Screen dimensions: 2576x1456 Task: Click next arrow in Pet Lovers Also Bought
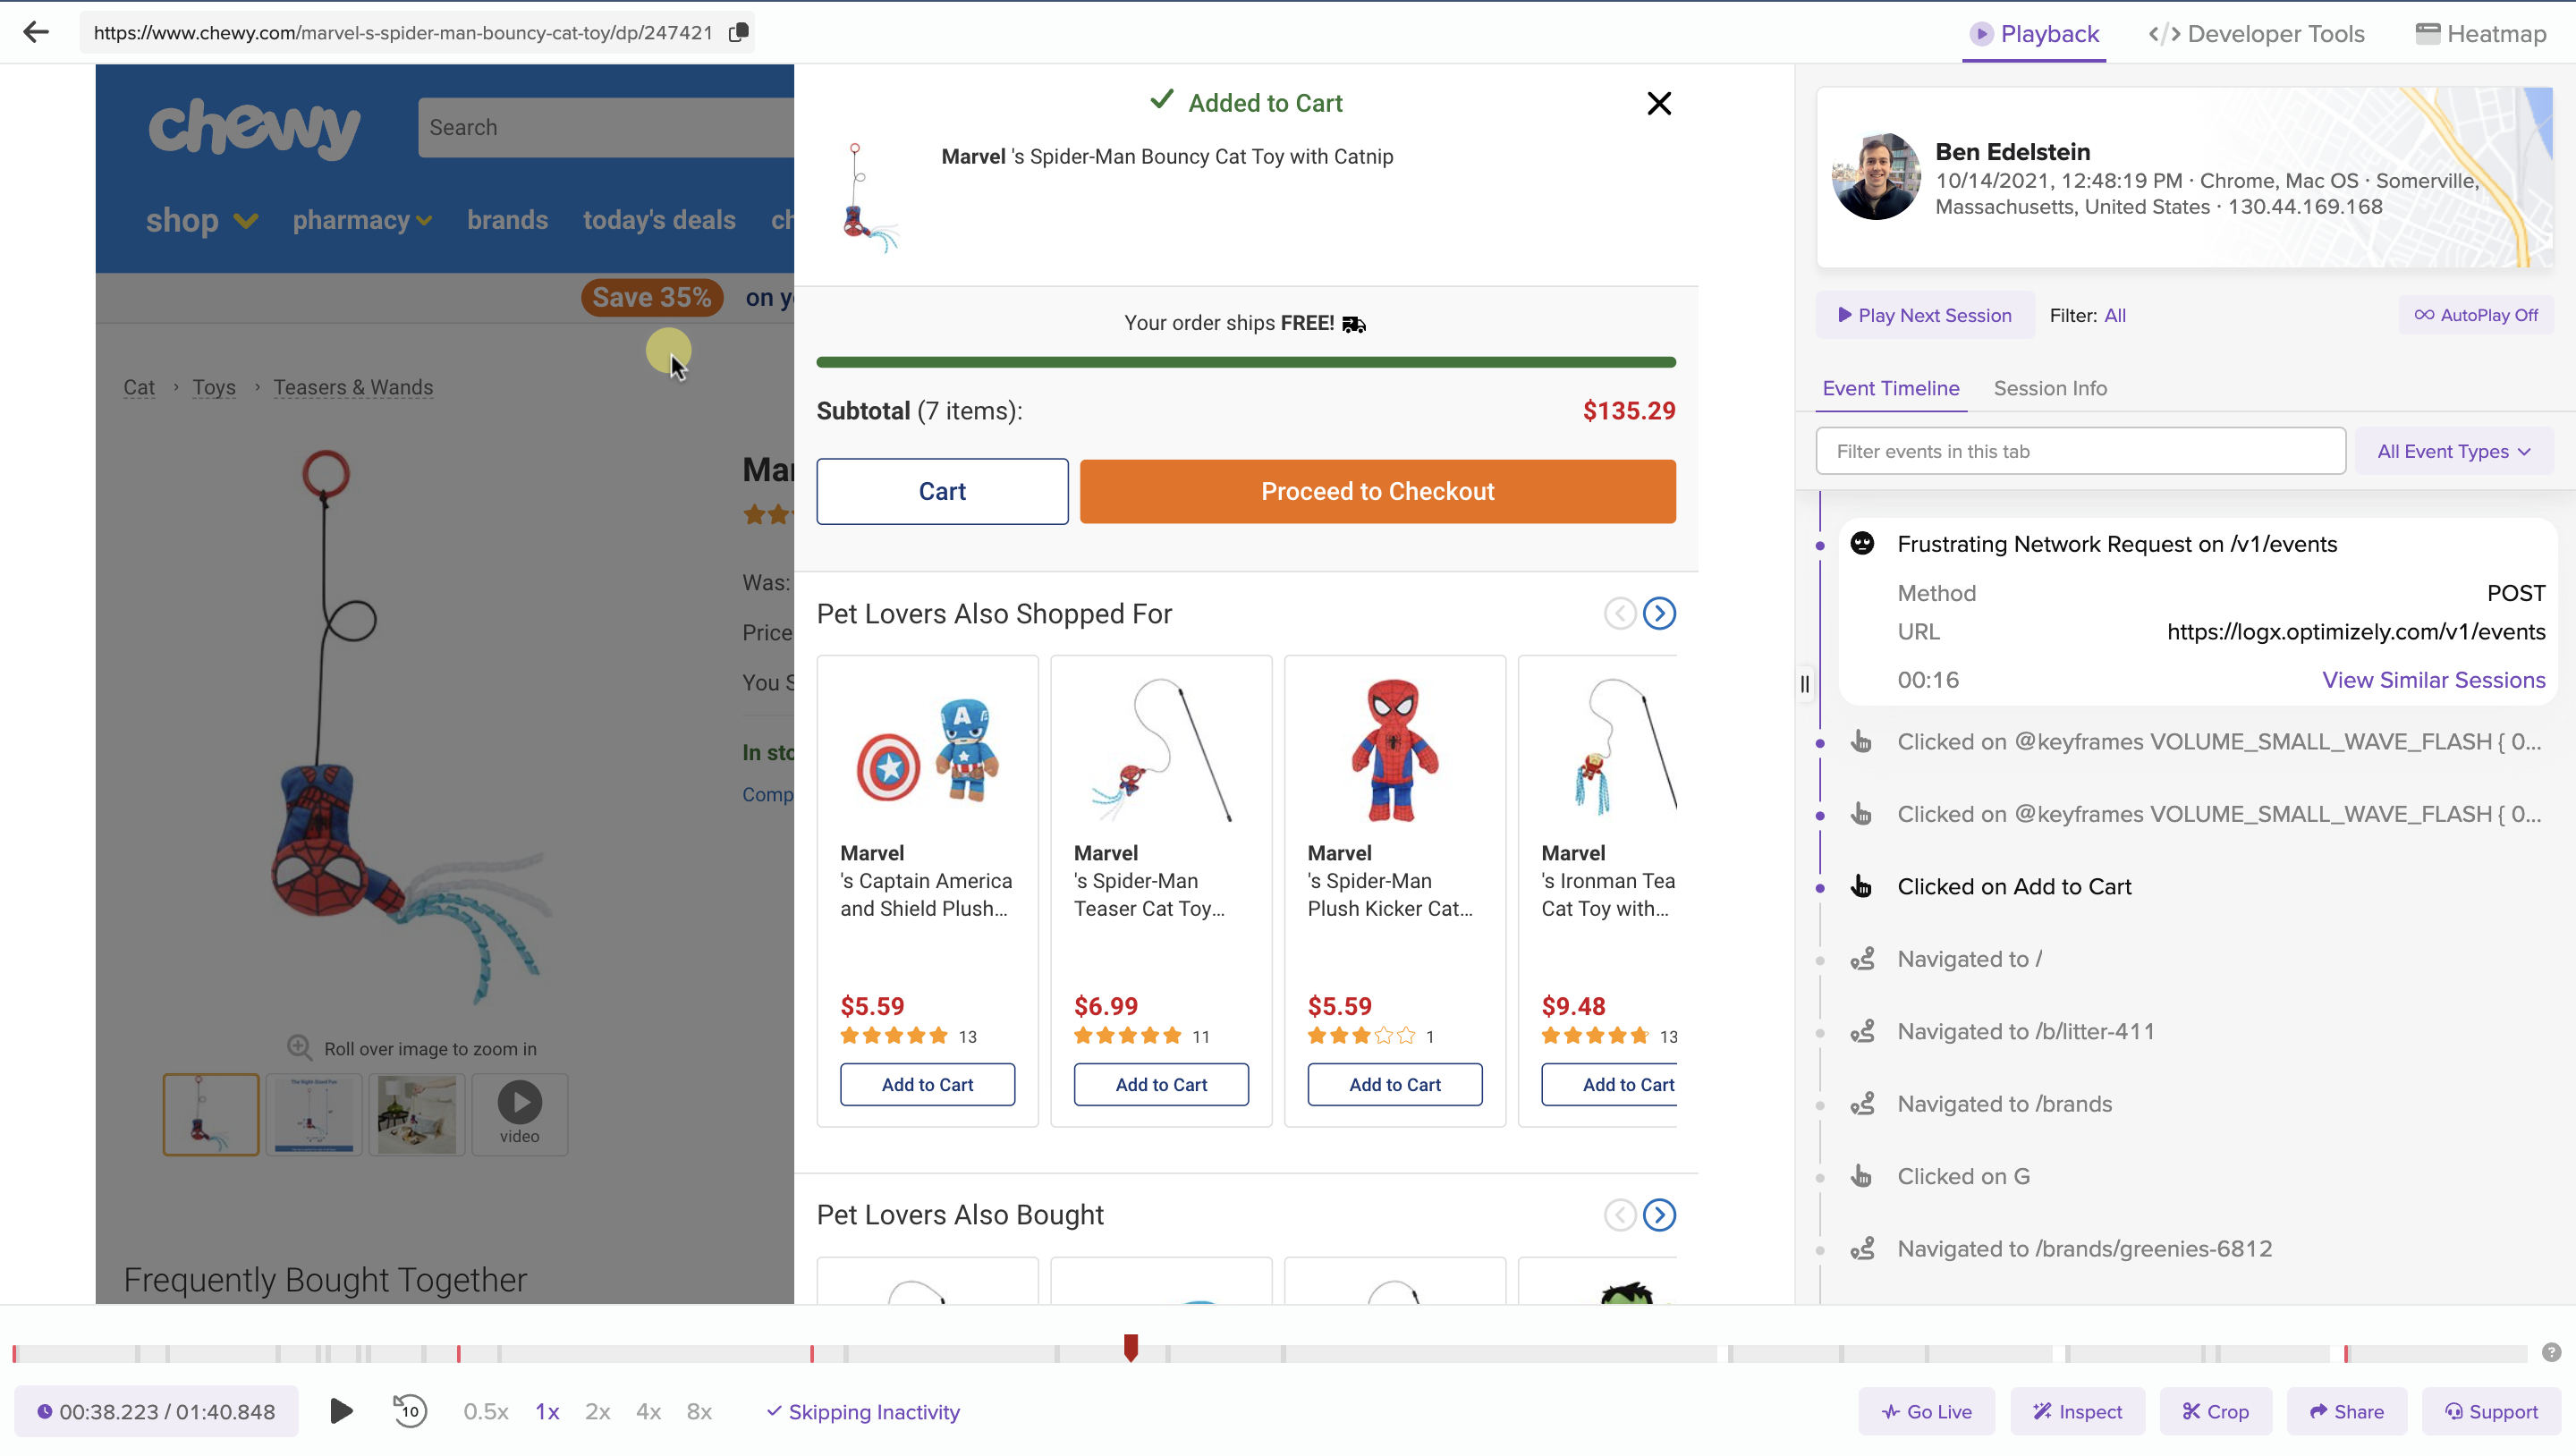pyautogui.click(x=1659, y=1215)
